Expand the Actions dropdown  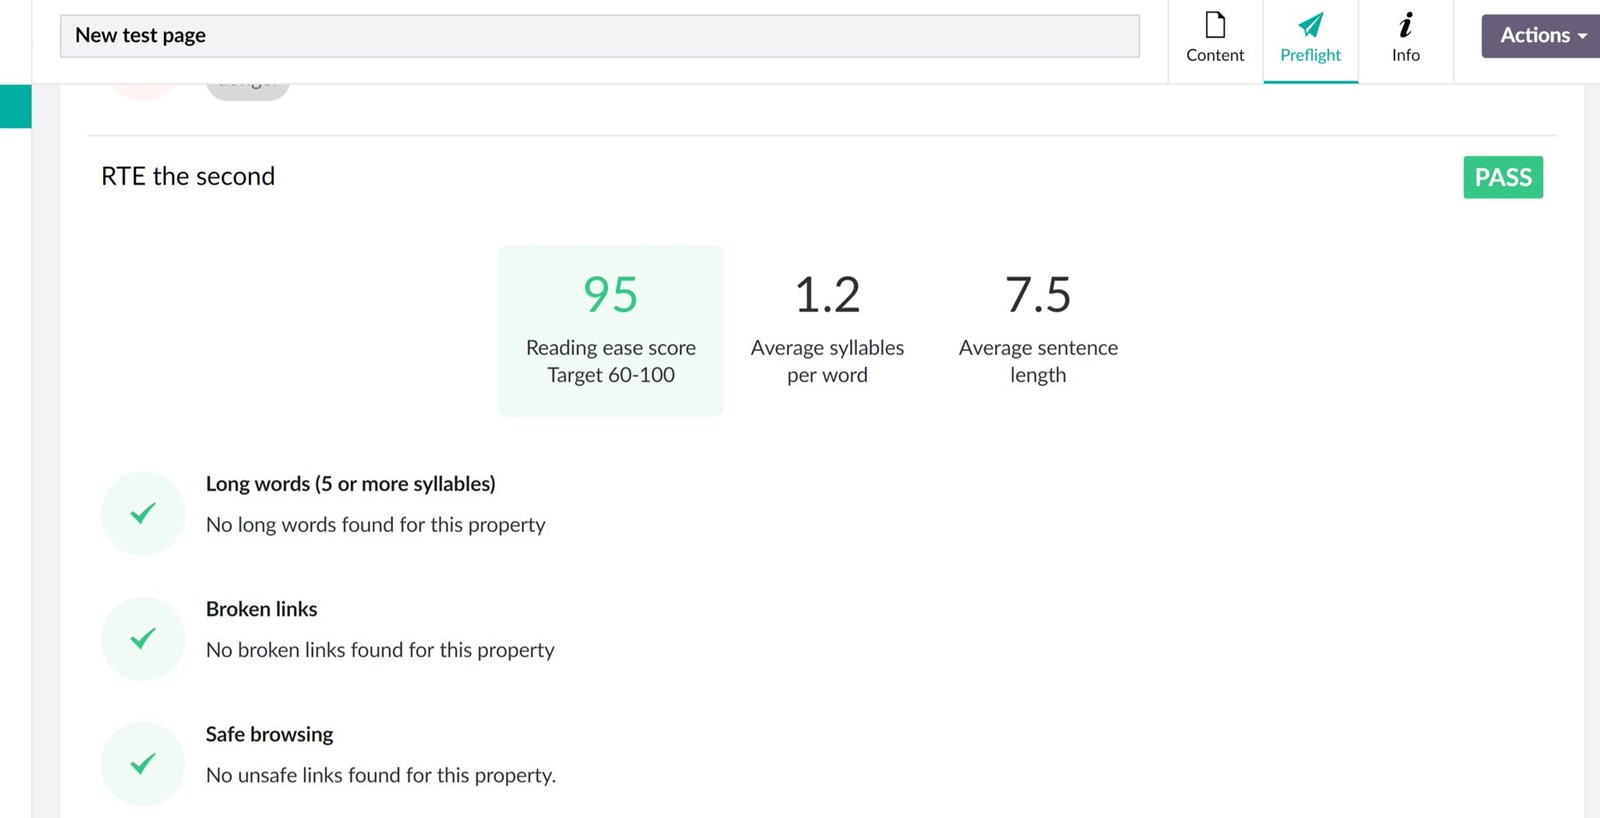[1541, 35]
